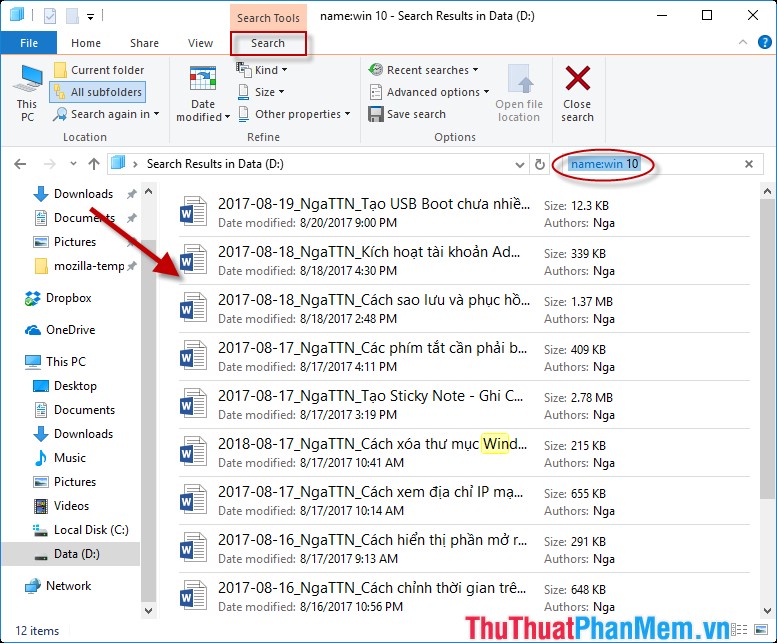Select Data (D:) drive
Viewport: 777px width, 643px height.
coord(76,554)
